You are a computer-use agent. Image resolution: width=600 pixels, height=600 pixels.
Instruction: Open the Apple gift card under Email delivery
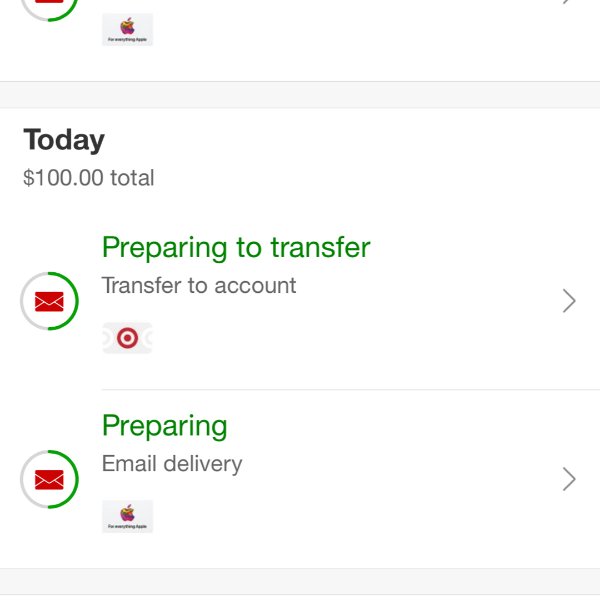tap(127, 516)
